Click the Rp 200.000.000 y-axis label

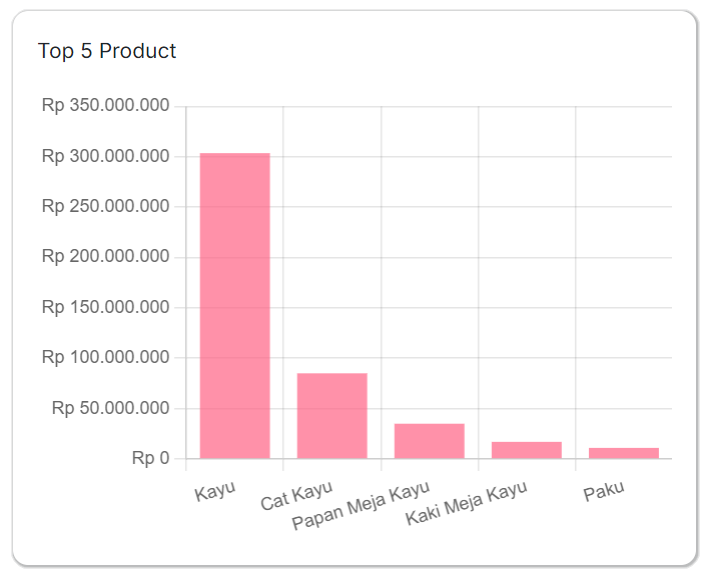pos(105,257)
